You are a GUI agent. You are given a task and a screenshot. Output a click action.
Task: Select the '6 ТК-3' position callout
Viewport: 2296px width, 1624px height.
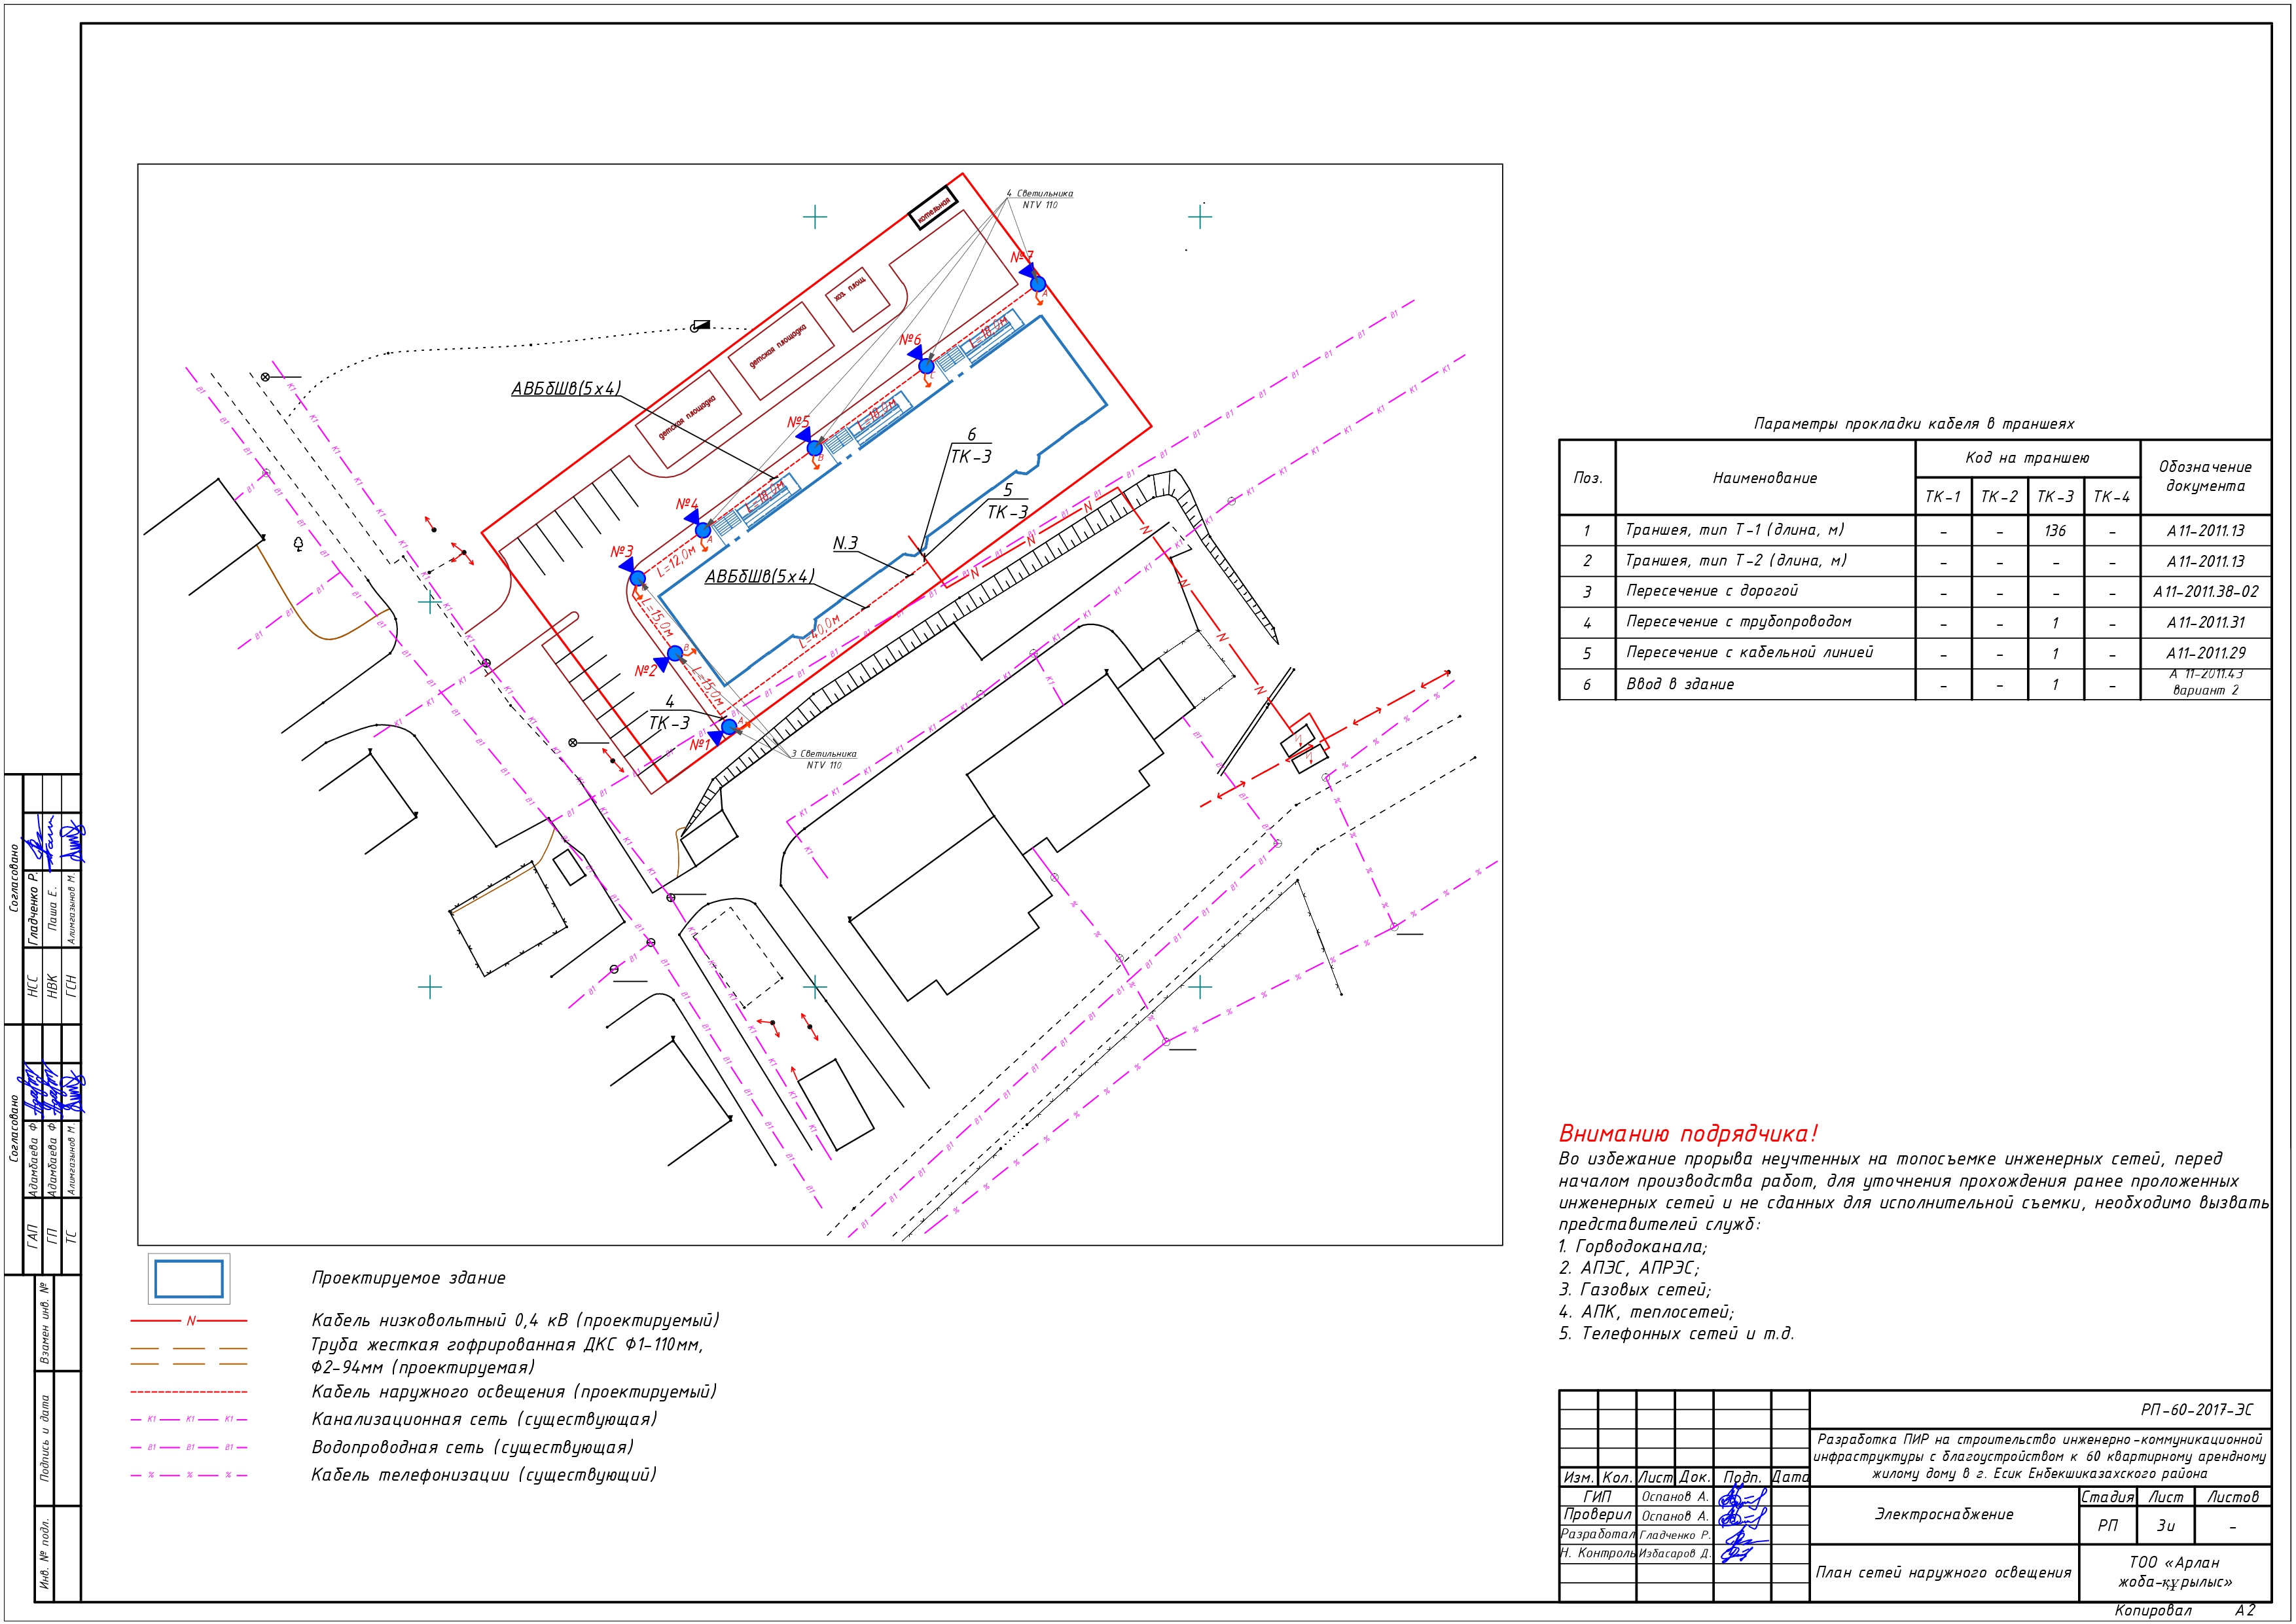(x=971, y=446)
